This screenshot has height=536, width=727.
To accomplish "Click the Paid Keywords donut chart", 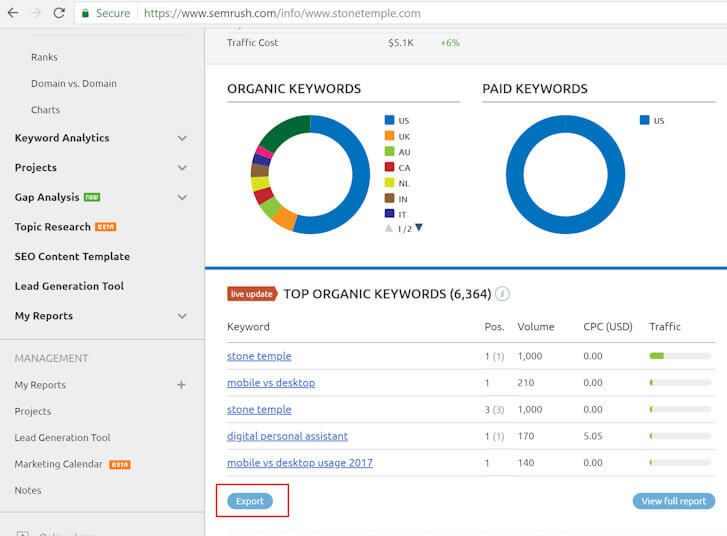I will coord(565,174).
